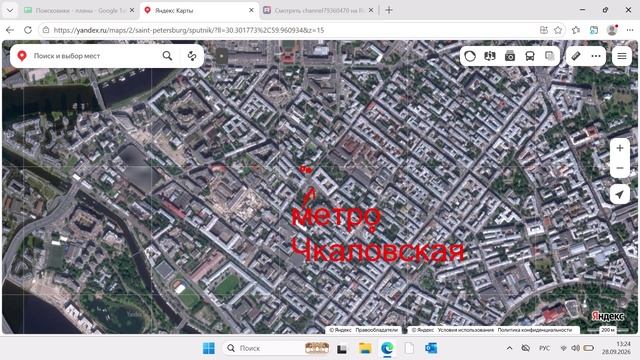Open the route builder icon
The height and width of the screenshot is (360, 640).
(x=192, y=56)
